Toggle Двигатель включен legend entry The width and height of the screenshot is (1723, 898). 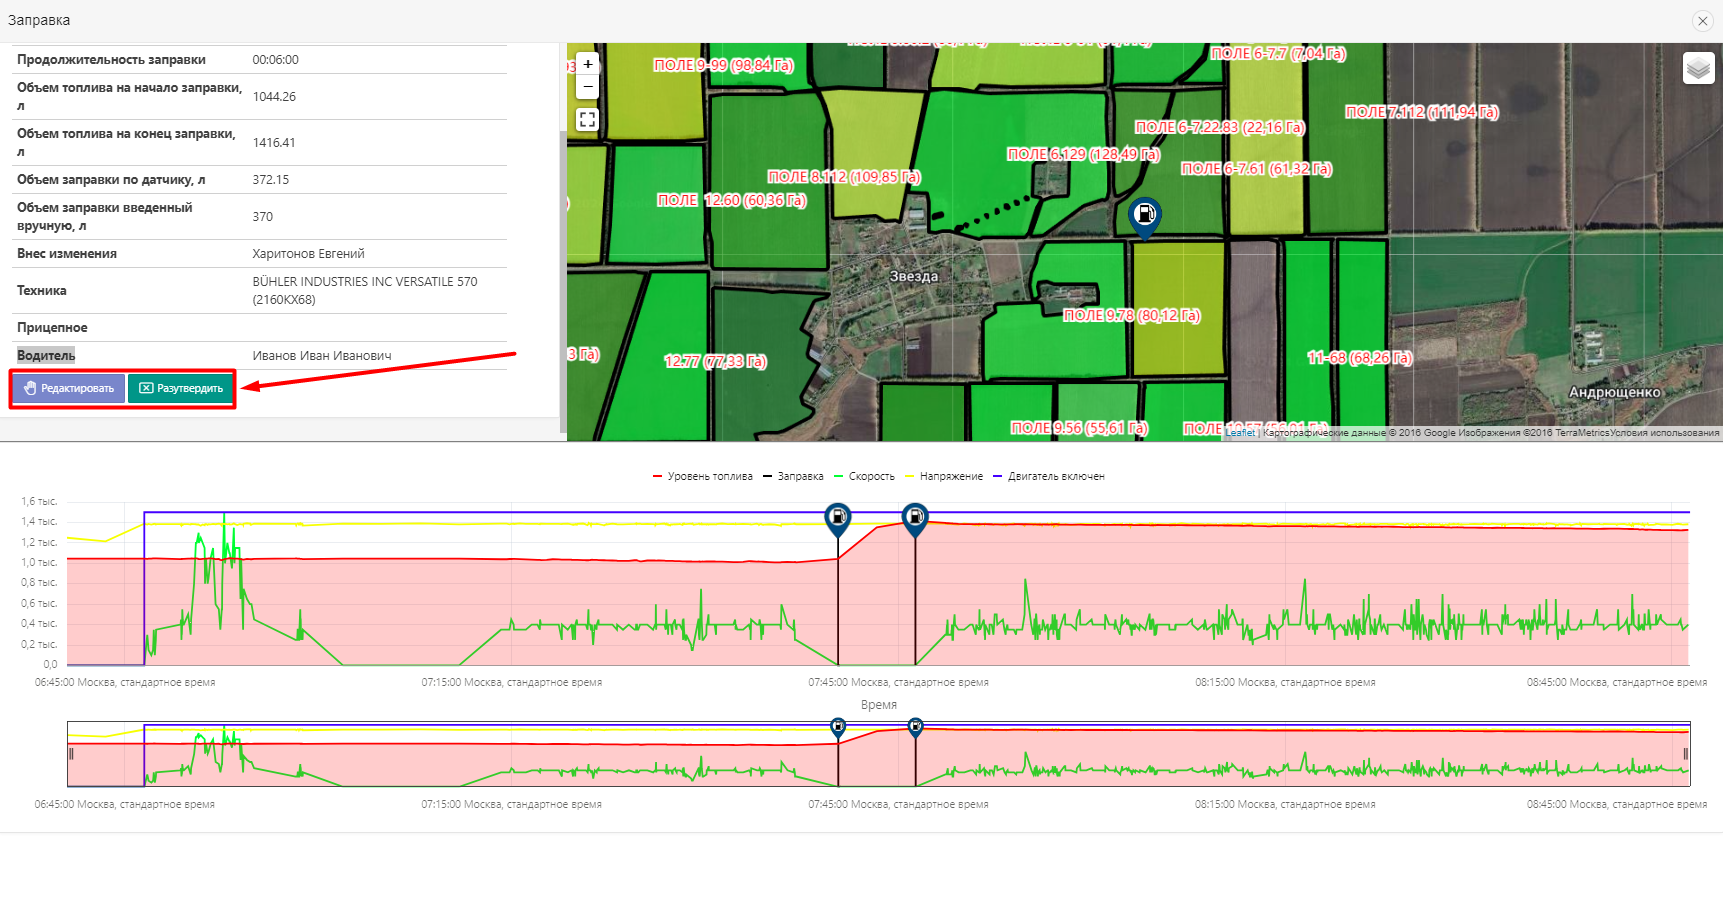[x=1049, y=476]
